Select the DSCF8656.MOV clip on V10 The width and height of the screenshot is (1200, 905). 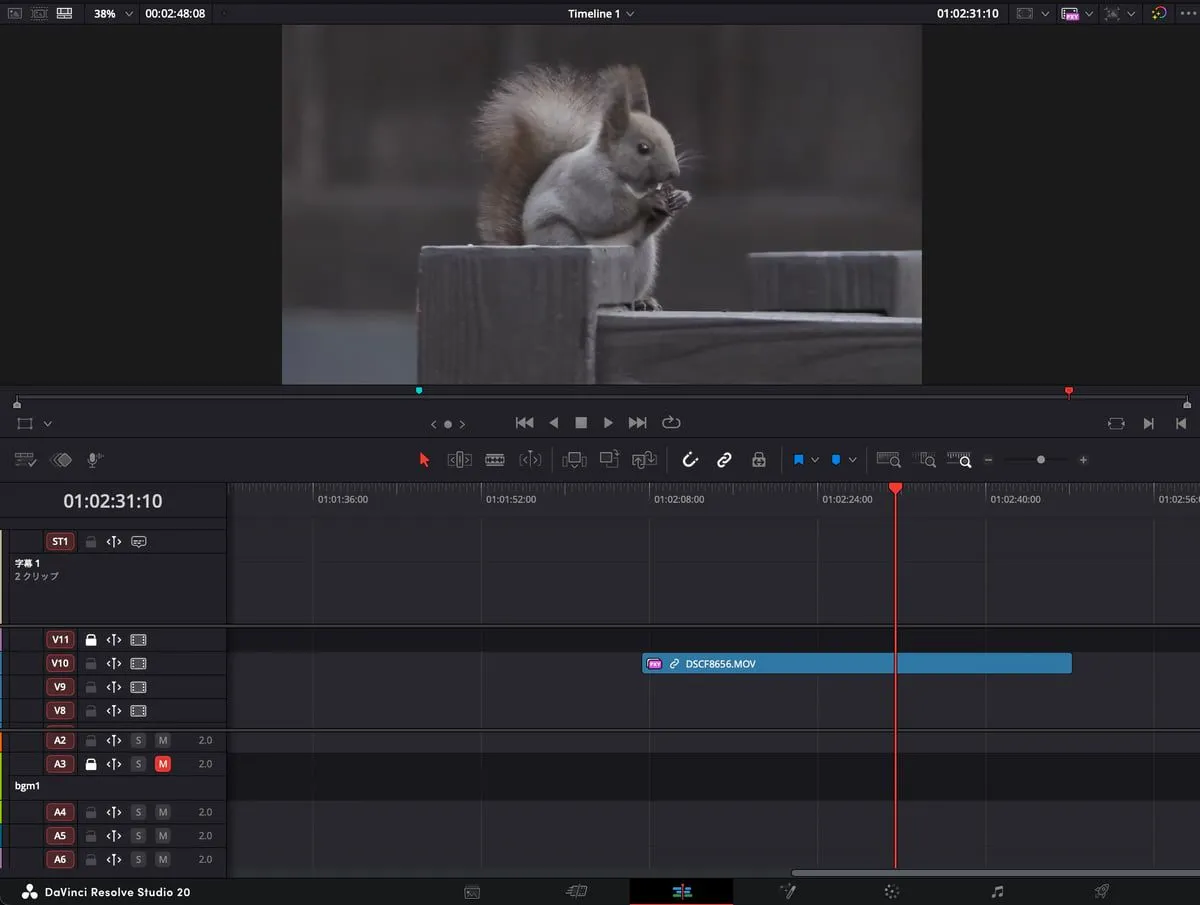pos(857,663)
